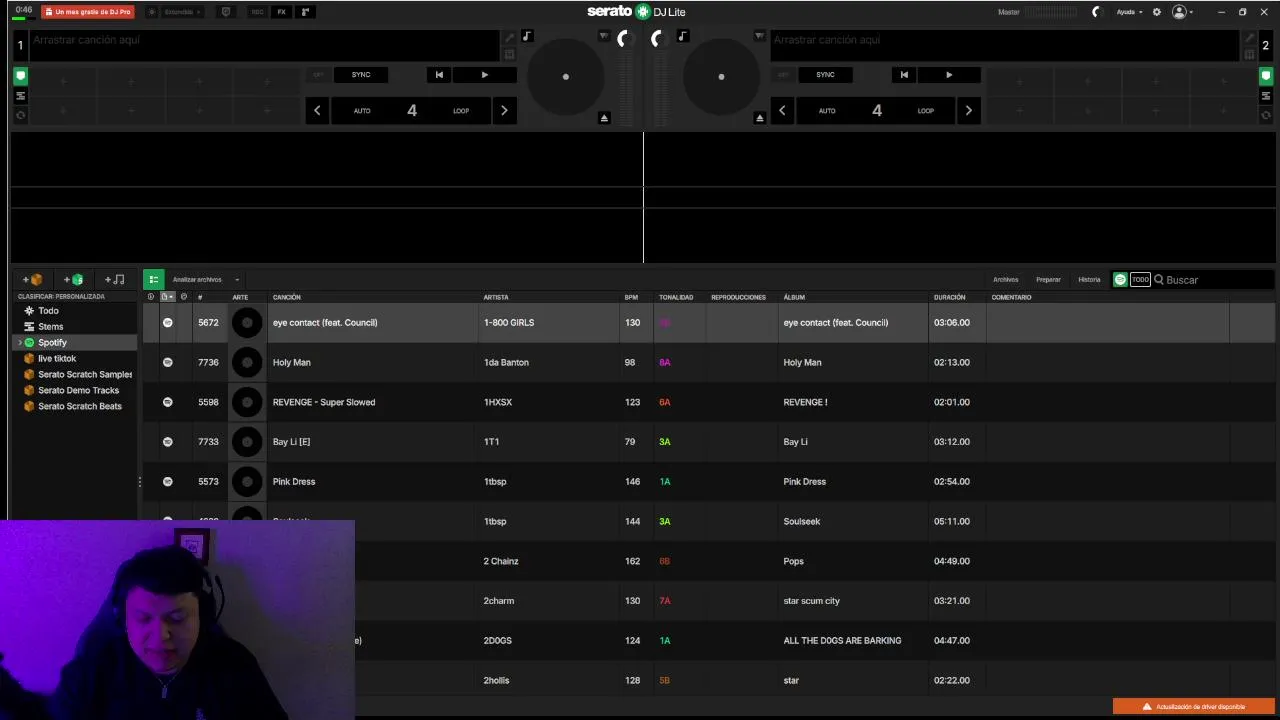Jump to track start on deck 2
This screenshot has height=720, width=1280.
point(904,75)
